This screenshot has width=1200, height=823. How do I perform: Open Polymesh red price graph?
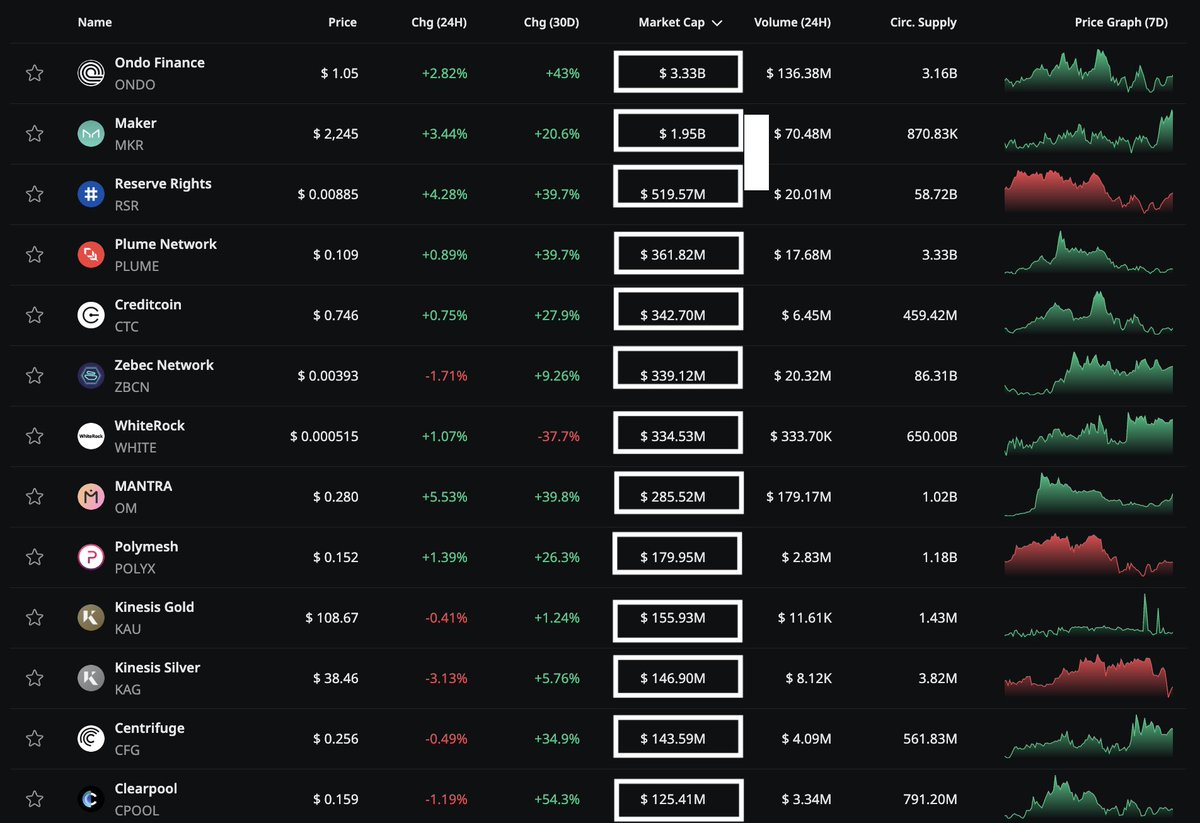(x=1088, y=556)
